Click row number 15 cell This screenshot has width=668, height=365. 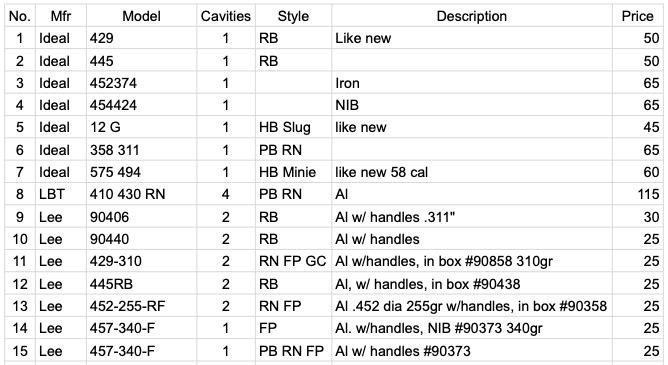(x=20, y=351)
